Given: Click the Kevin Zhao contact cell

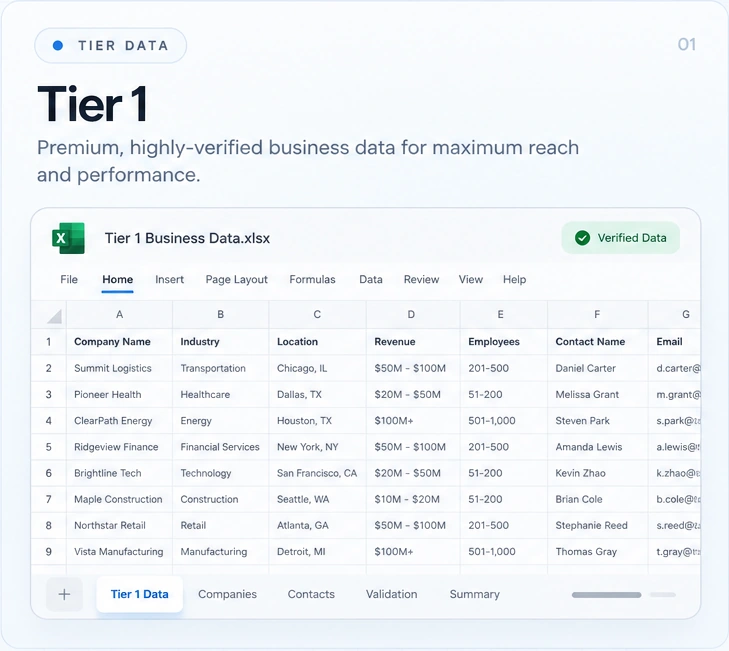Looking at the screenshot, I should [x=597, y=473].
